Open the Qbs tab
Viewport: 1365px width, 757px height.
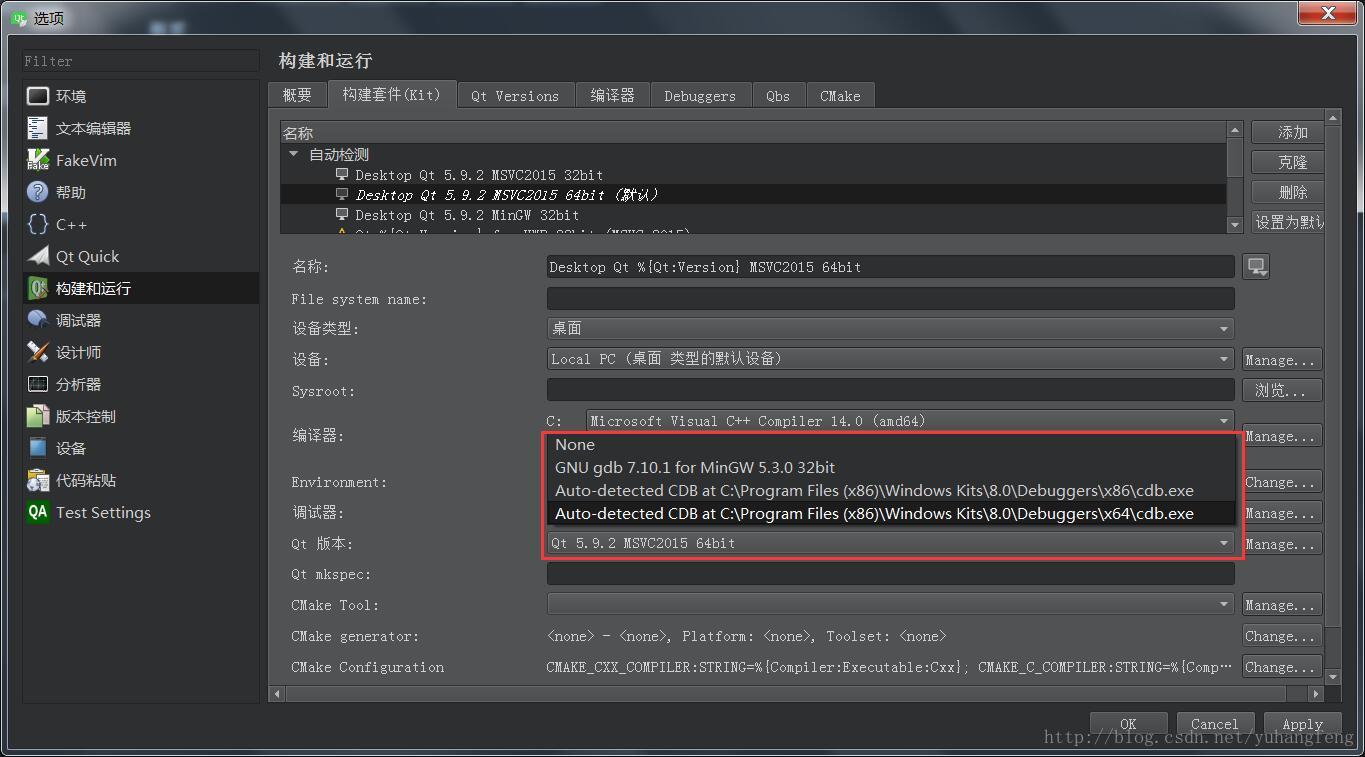point(778,95)
